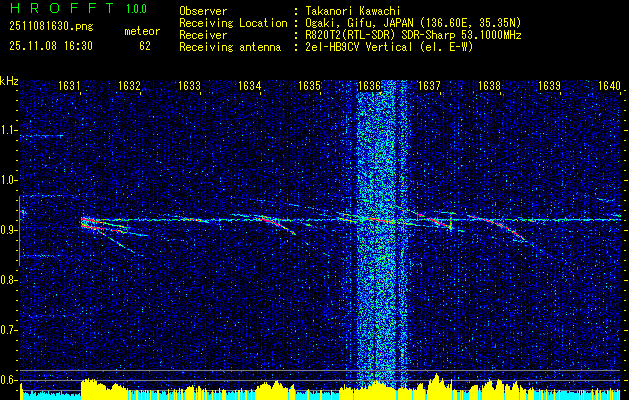
Task: Click the 'meteor' label
Action: tap(142, 31)
